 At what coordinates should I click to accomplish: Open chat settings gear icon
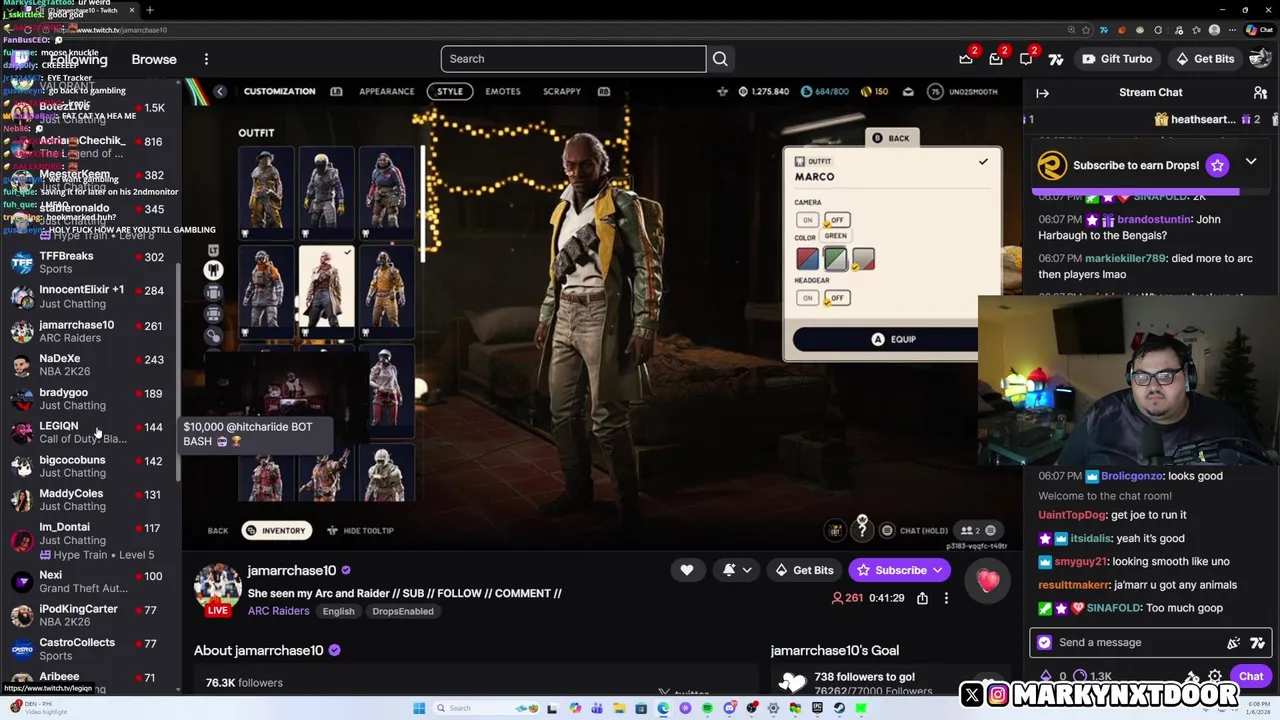(1214, 677)
